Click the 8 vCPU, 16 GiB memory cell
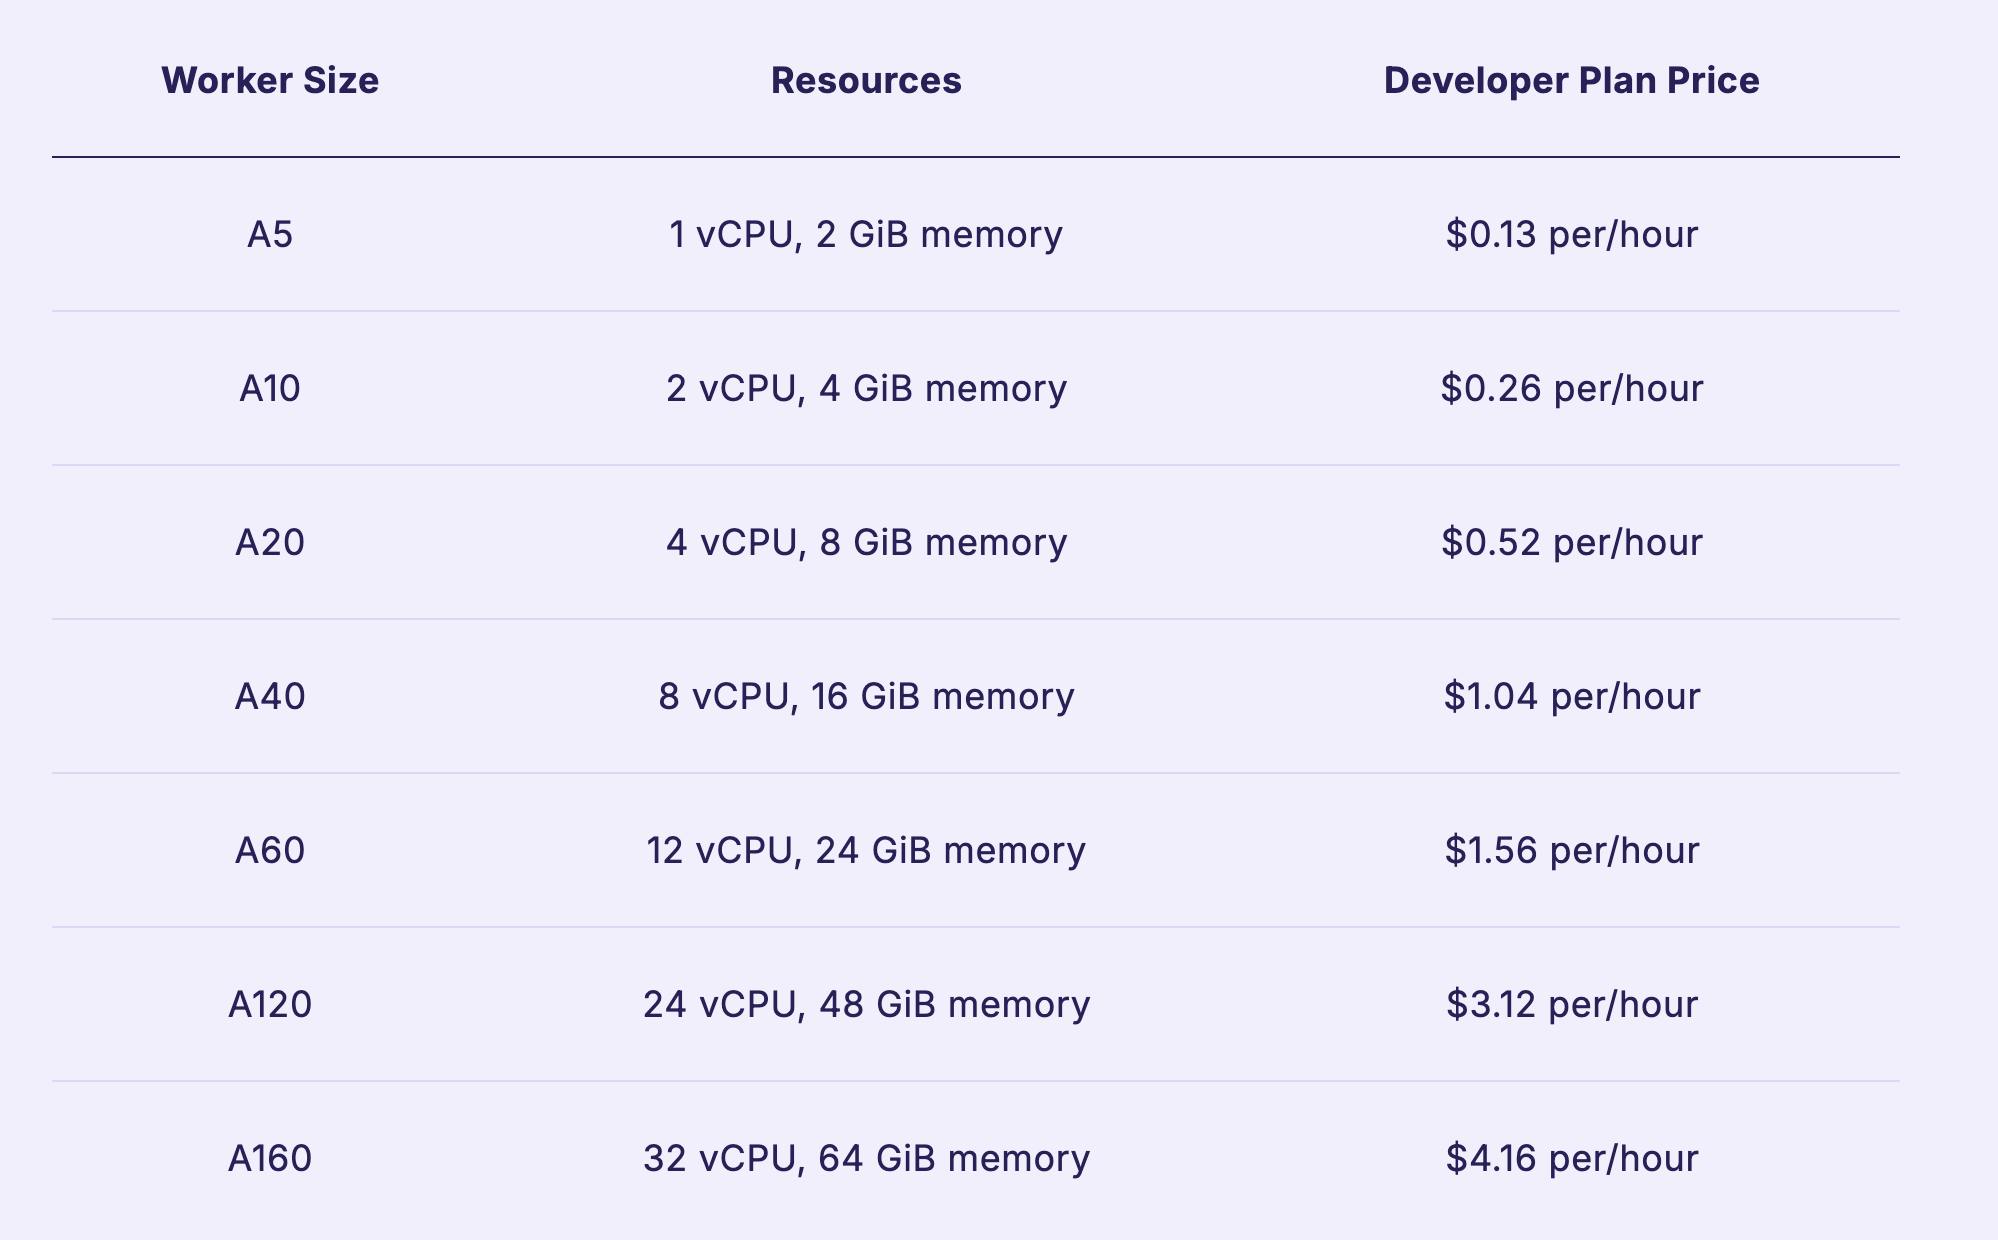 pos(866,697)
